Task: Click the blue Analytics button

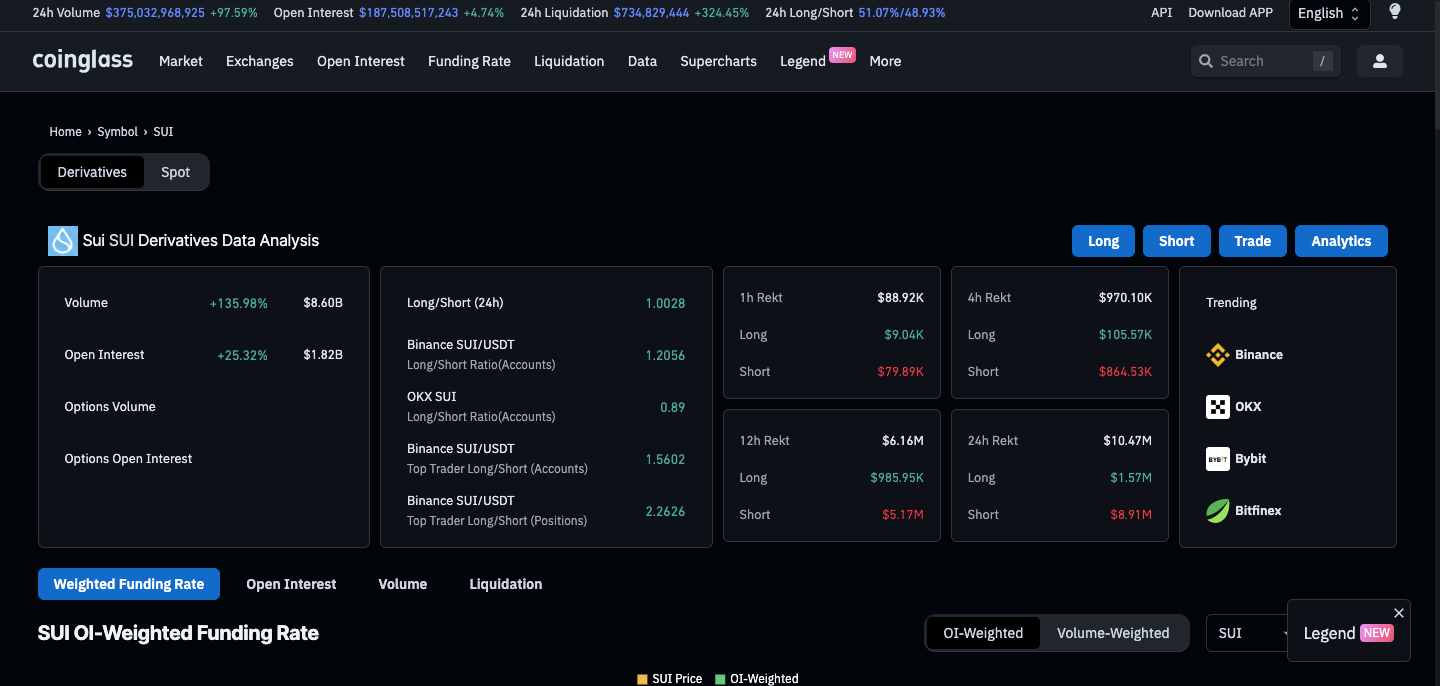Action: tap(1341, 241)
